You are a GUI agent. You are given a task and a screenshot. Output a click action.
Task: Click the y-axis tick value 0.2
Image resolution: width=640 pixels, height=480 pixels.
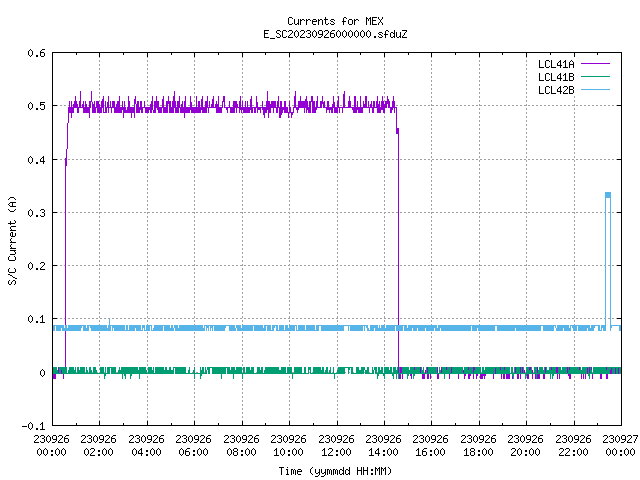pos(36,266)
